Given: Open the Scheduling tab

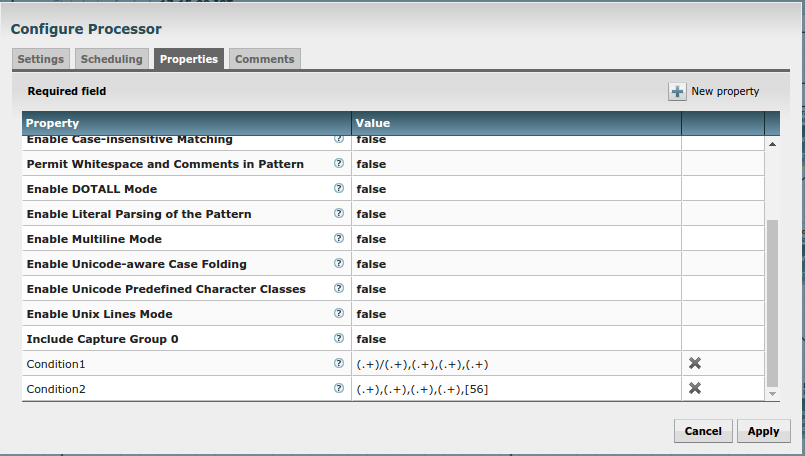Looking at the screenshot, I should 111,59.
